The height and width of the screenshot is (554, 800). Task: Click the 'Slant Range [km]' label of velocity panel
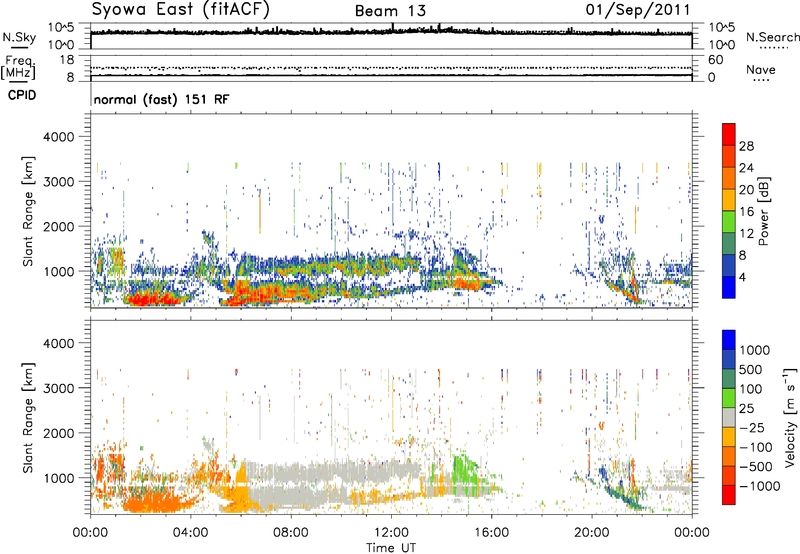click(x=28, y=417)
